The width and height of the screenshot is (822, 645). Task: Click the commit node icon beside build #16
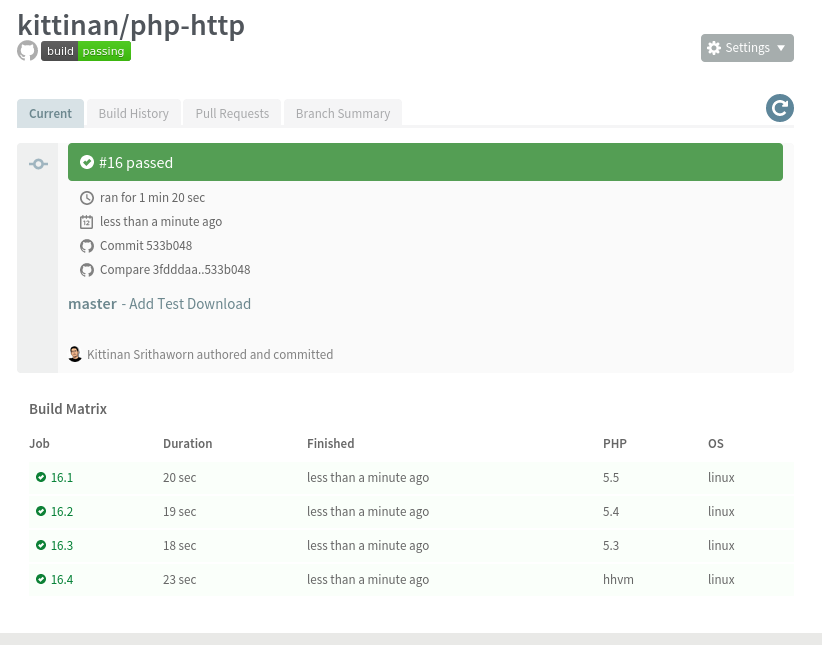pos(38,164)
